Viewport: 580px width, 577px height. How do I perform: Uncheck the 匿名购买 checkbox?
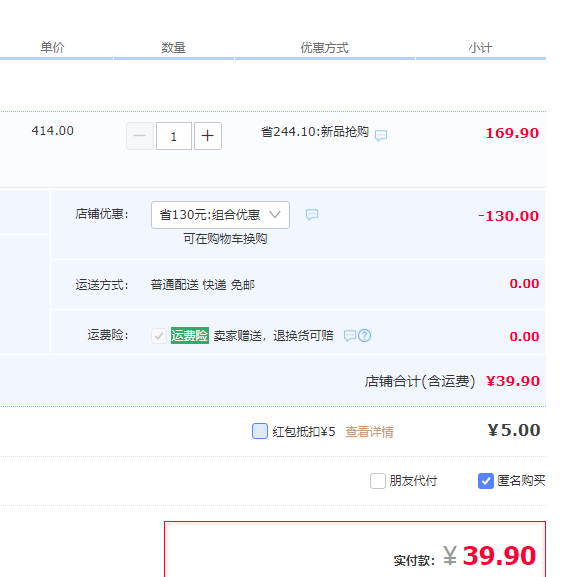486,481
